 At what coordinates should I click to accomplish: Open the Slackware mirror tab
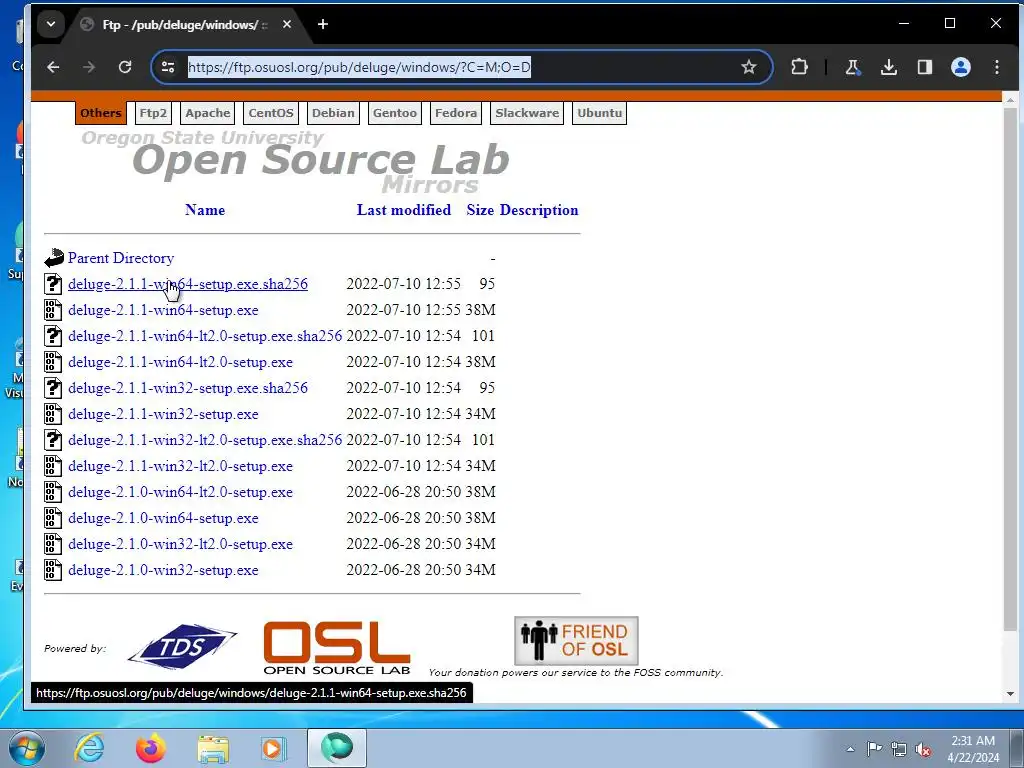527,113
